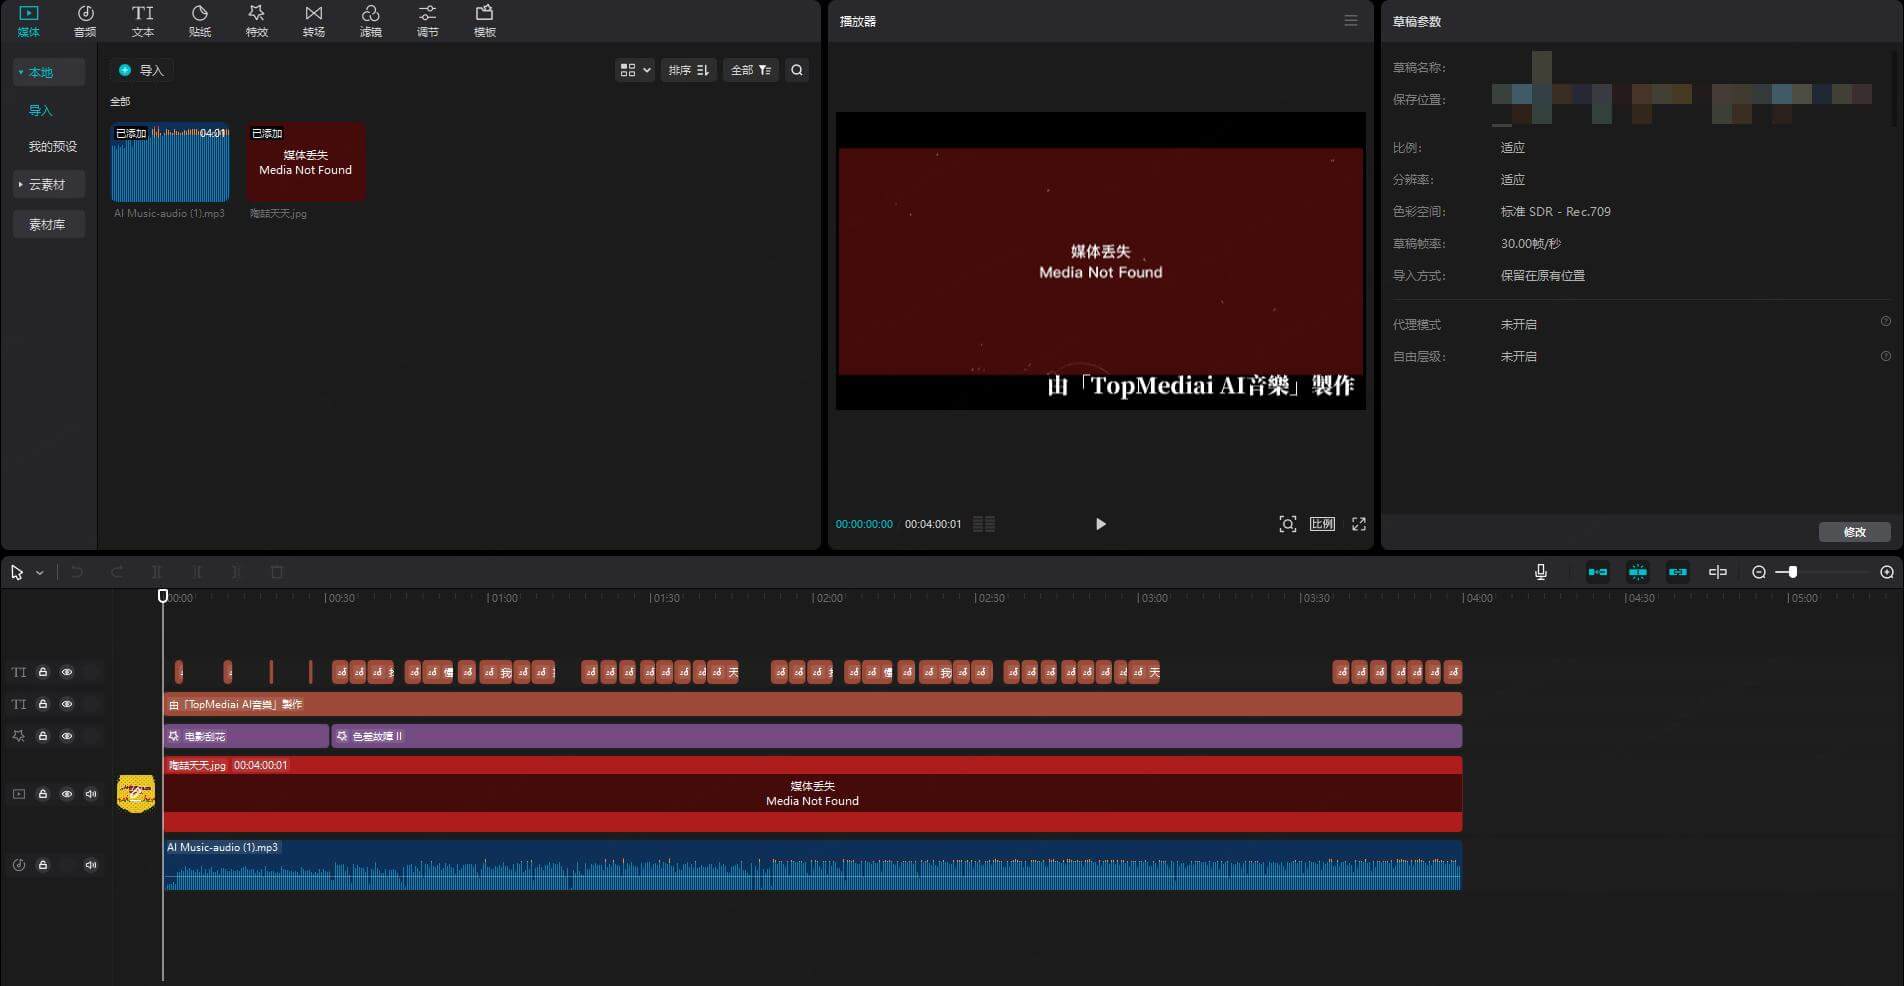This screenshot has height=986, width=1904.
Task: Click the redo arrow
Action: click(117, 572)
